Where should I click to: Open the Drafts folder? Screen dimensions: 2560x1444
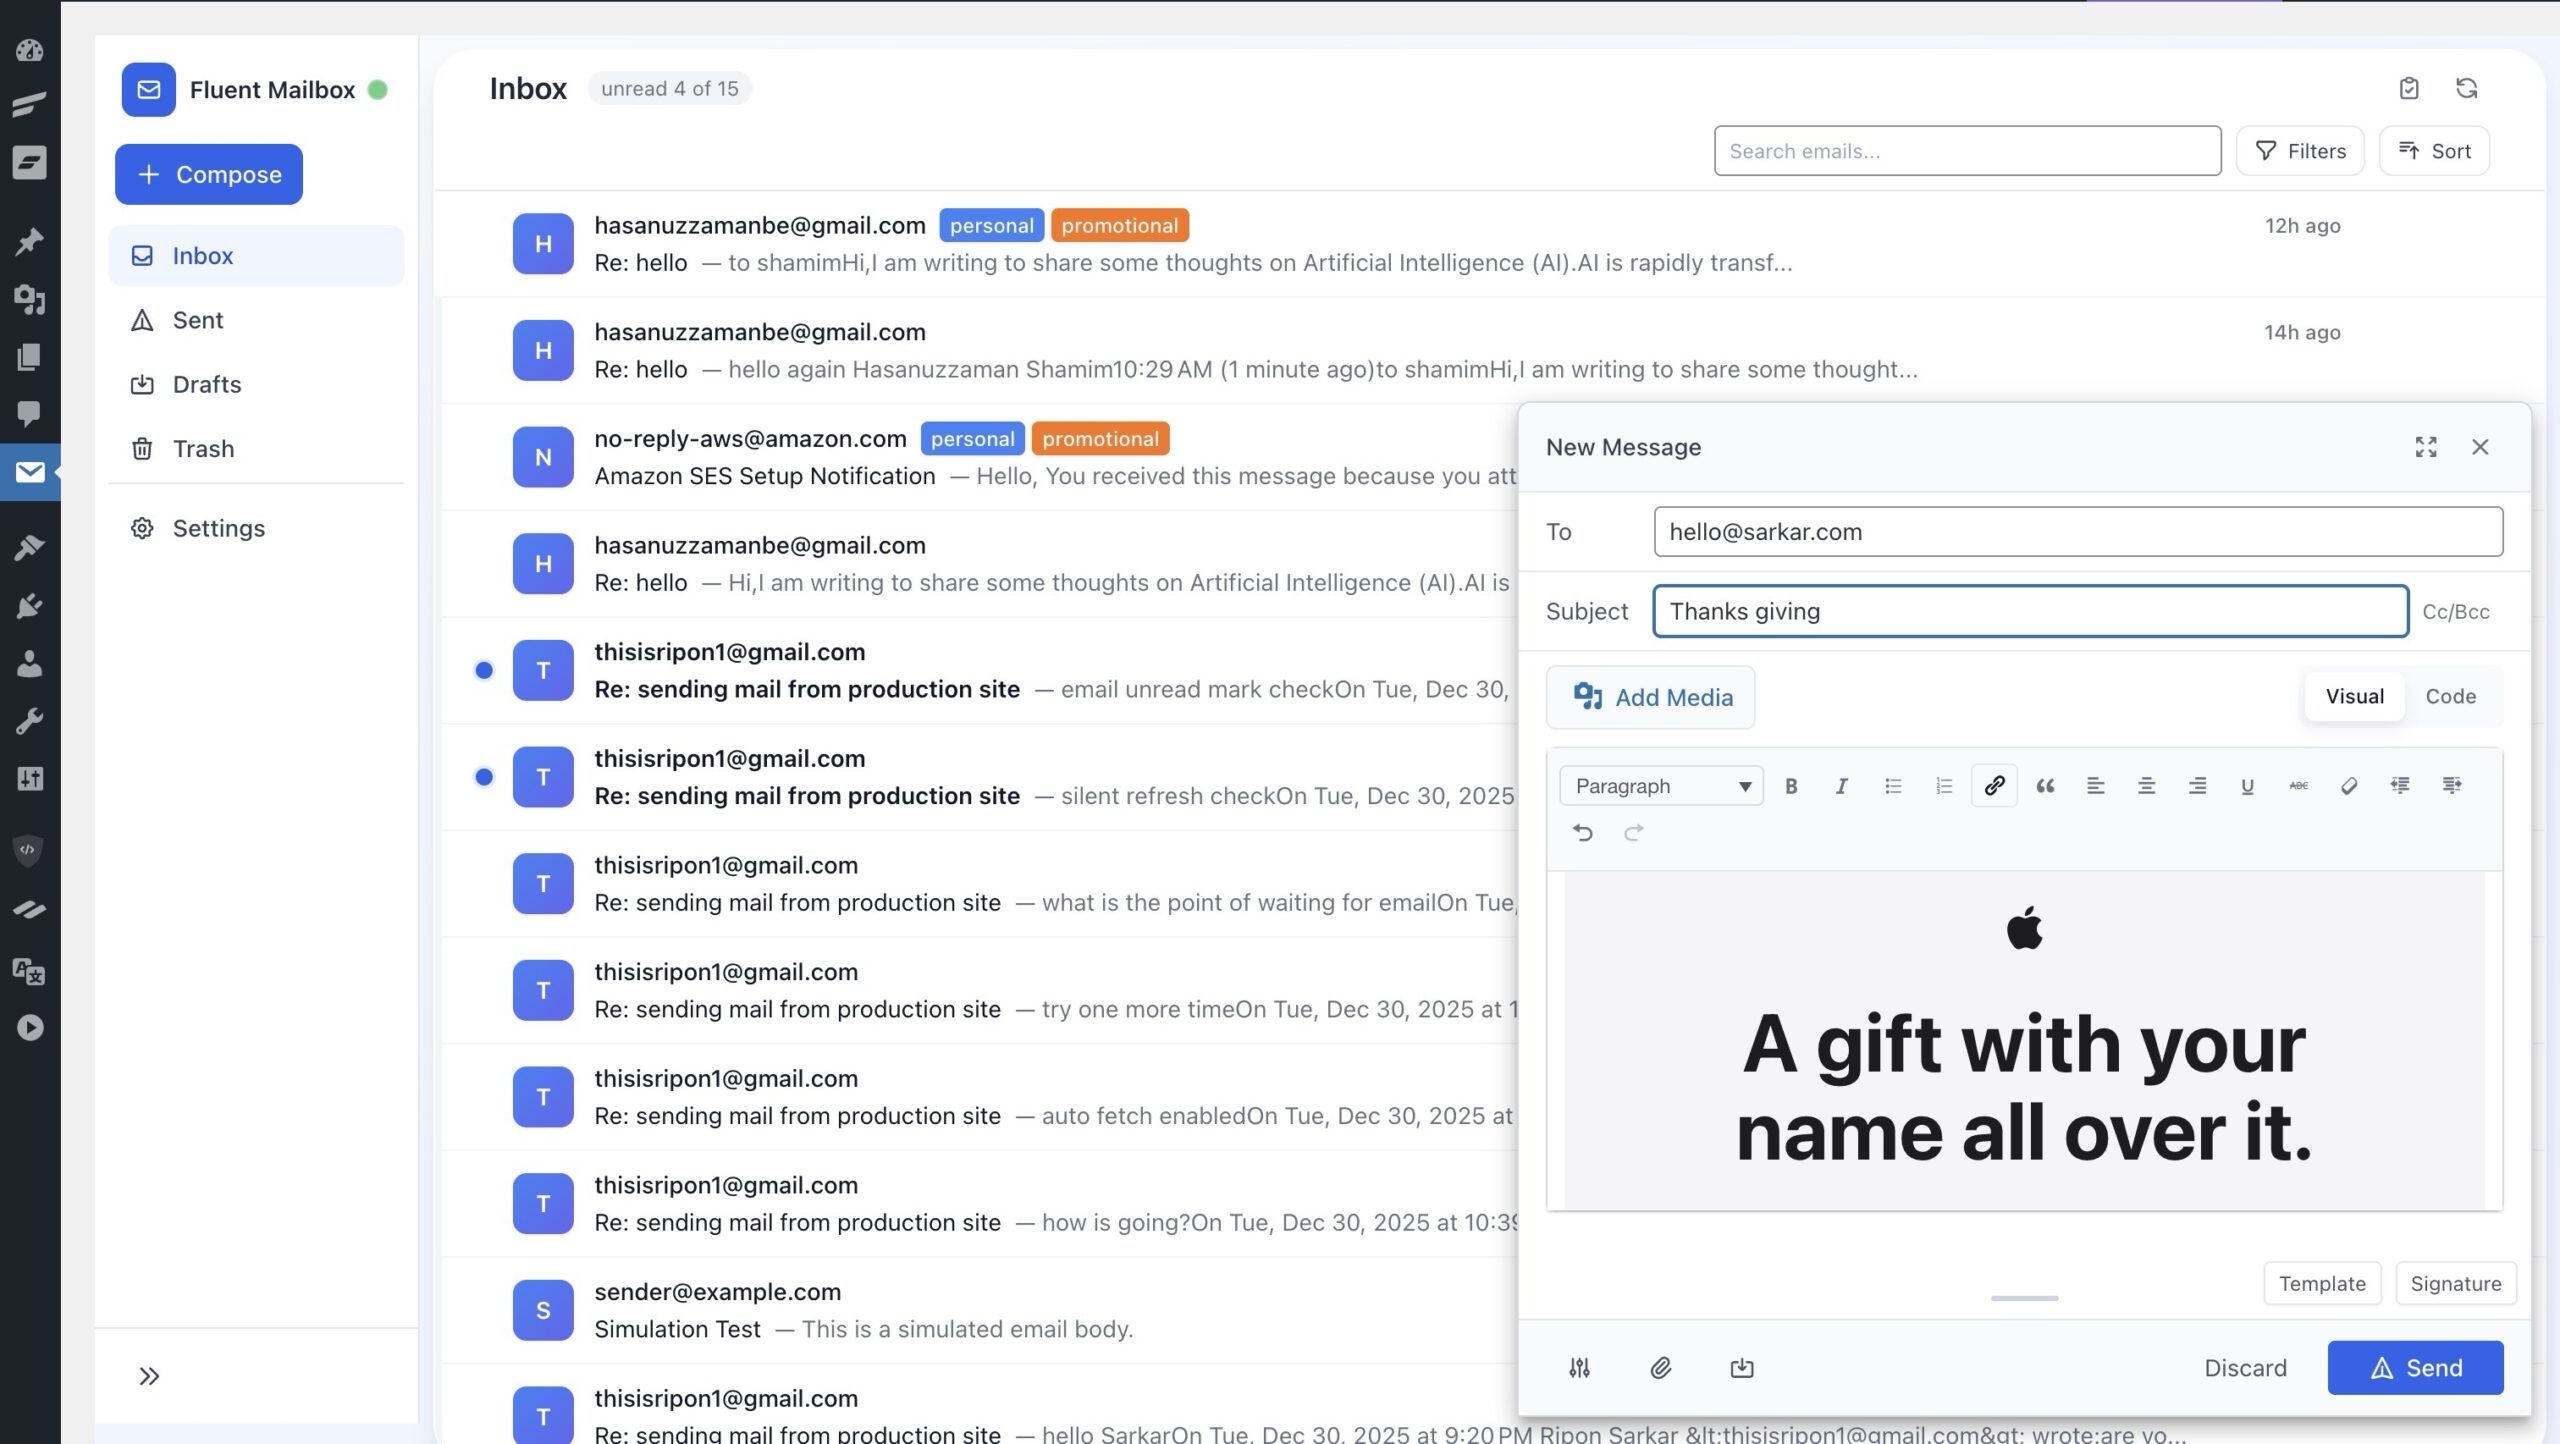coord(206,384)
